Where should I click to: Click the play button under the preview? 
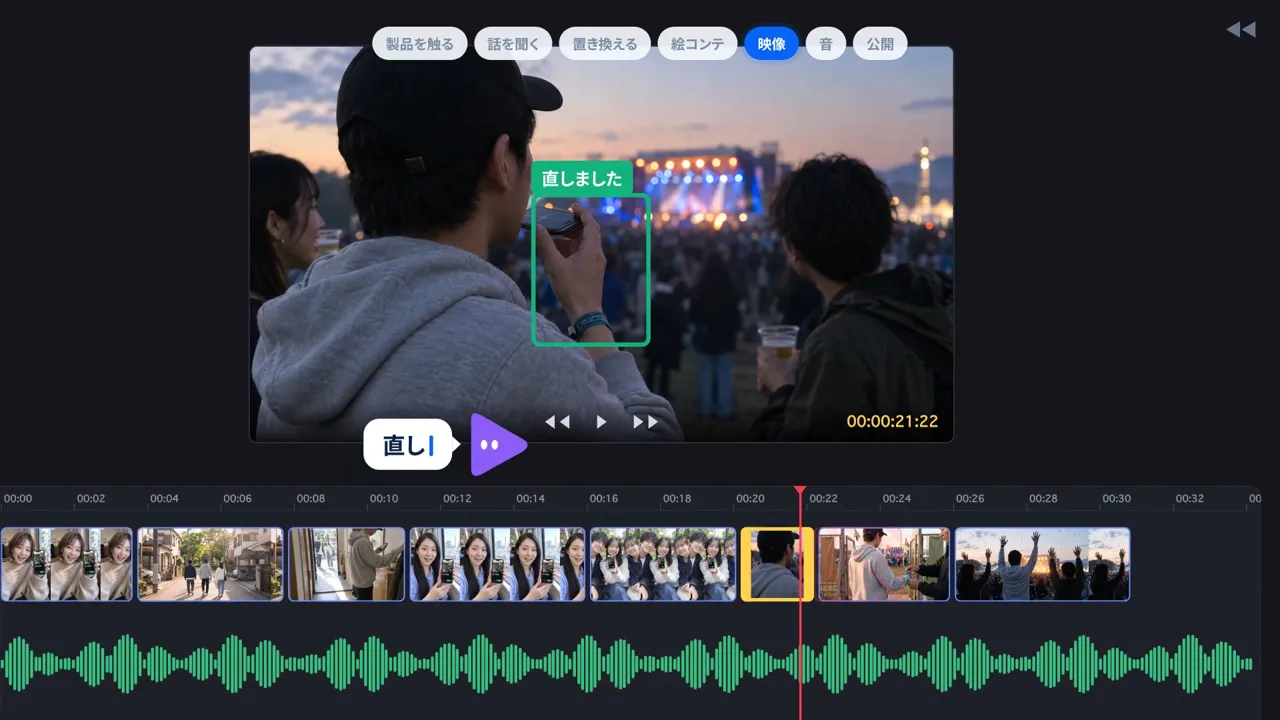click(601, 422)
